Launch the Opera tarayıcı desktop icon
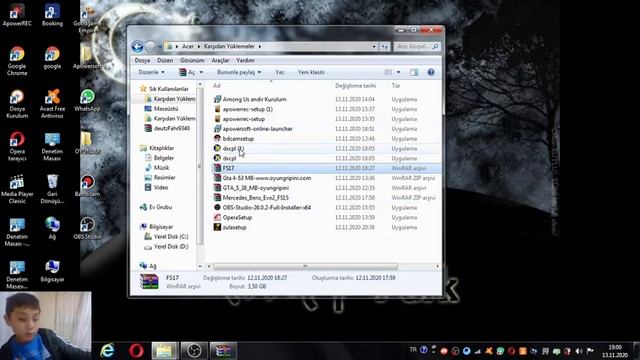The height and width of the screenshot is (360, 640). pyautogui.click(x=17, y=146)
